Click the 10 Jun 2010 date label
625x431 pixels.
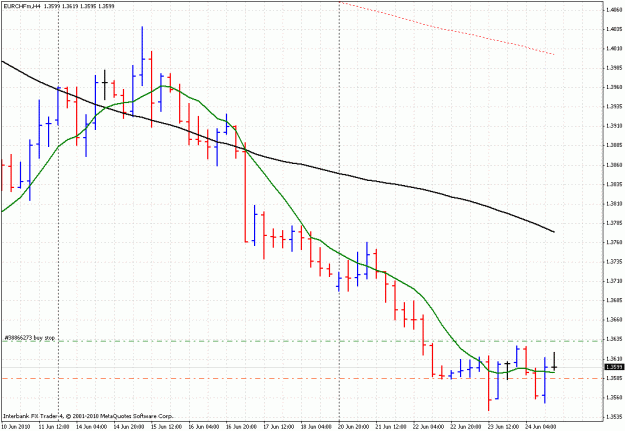(16, 427)
